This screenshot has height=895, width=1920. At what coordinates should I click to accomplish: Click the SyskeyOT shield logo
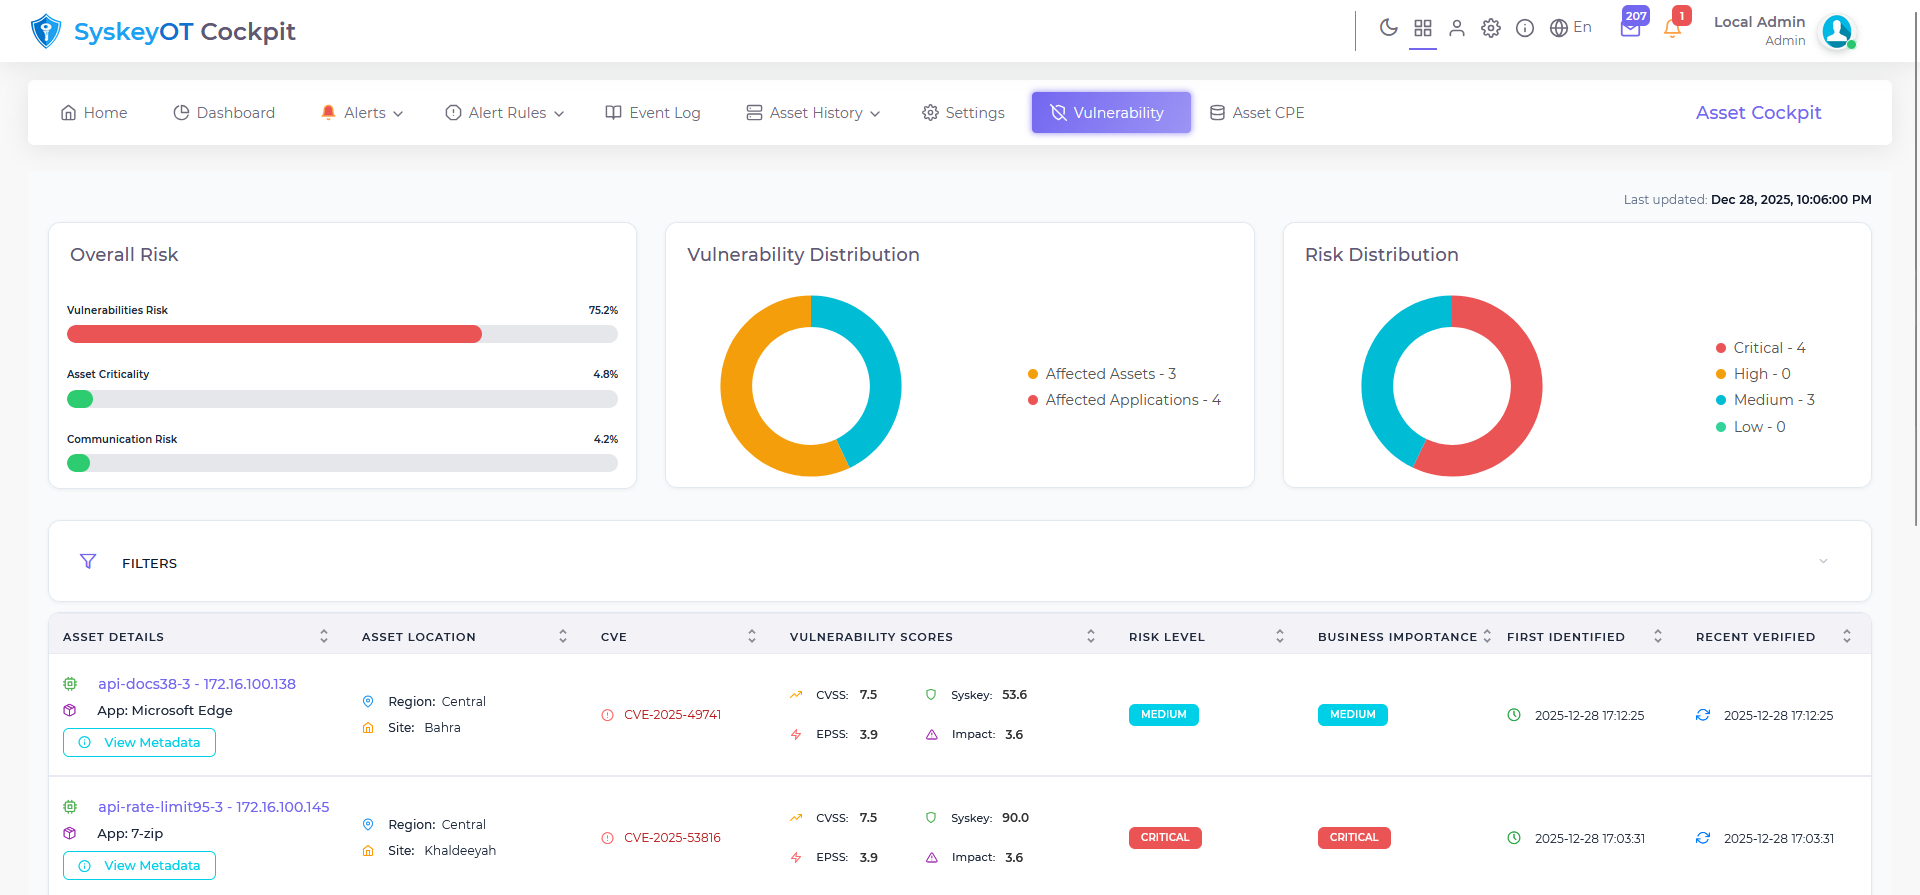point(46,31)
